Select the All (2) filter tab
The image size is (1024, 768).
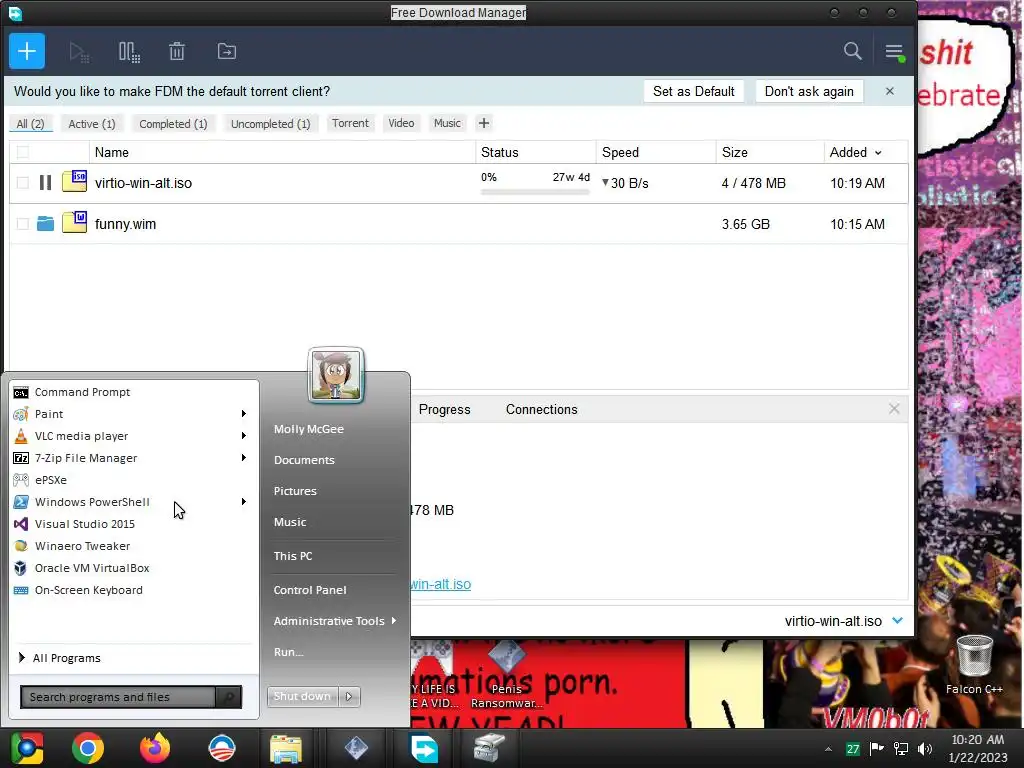pyautogui.click(x=31, y=123)
